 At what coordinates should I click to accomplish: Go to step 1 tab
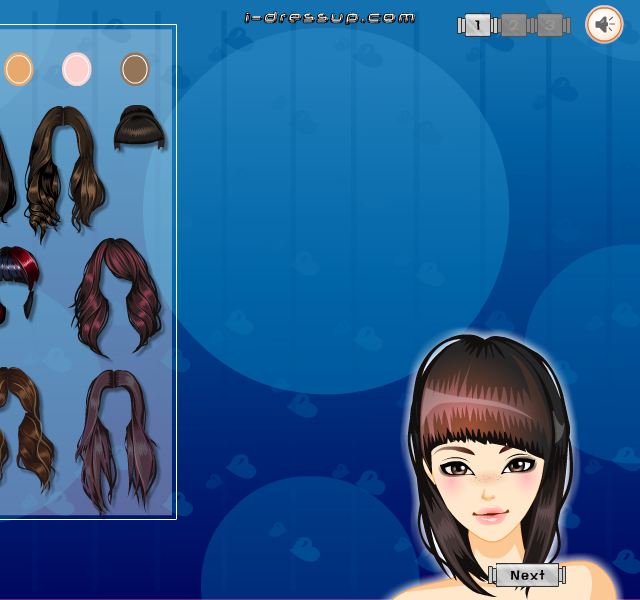coord(478,25)
